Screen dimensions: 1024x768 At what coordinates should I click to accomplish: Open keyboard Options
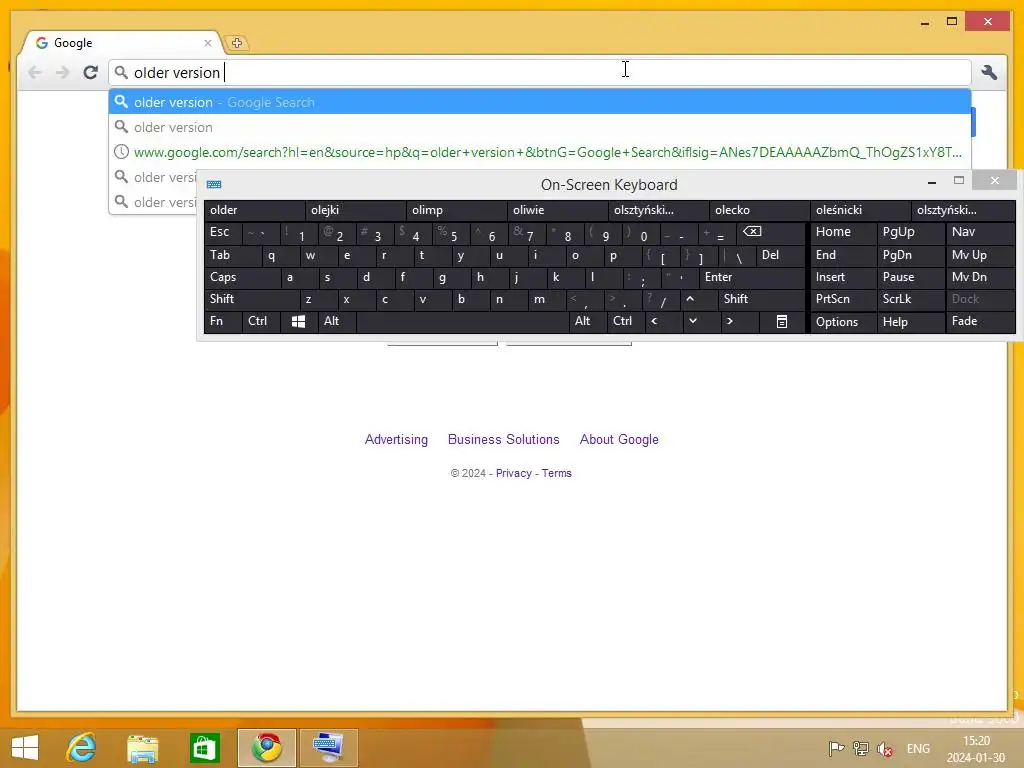(x=844, y=321)
